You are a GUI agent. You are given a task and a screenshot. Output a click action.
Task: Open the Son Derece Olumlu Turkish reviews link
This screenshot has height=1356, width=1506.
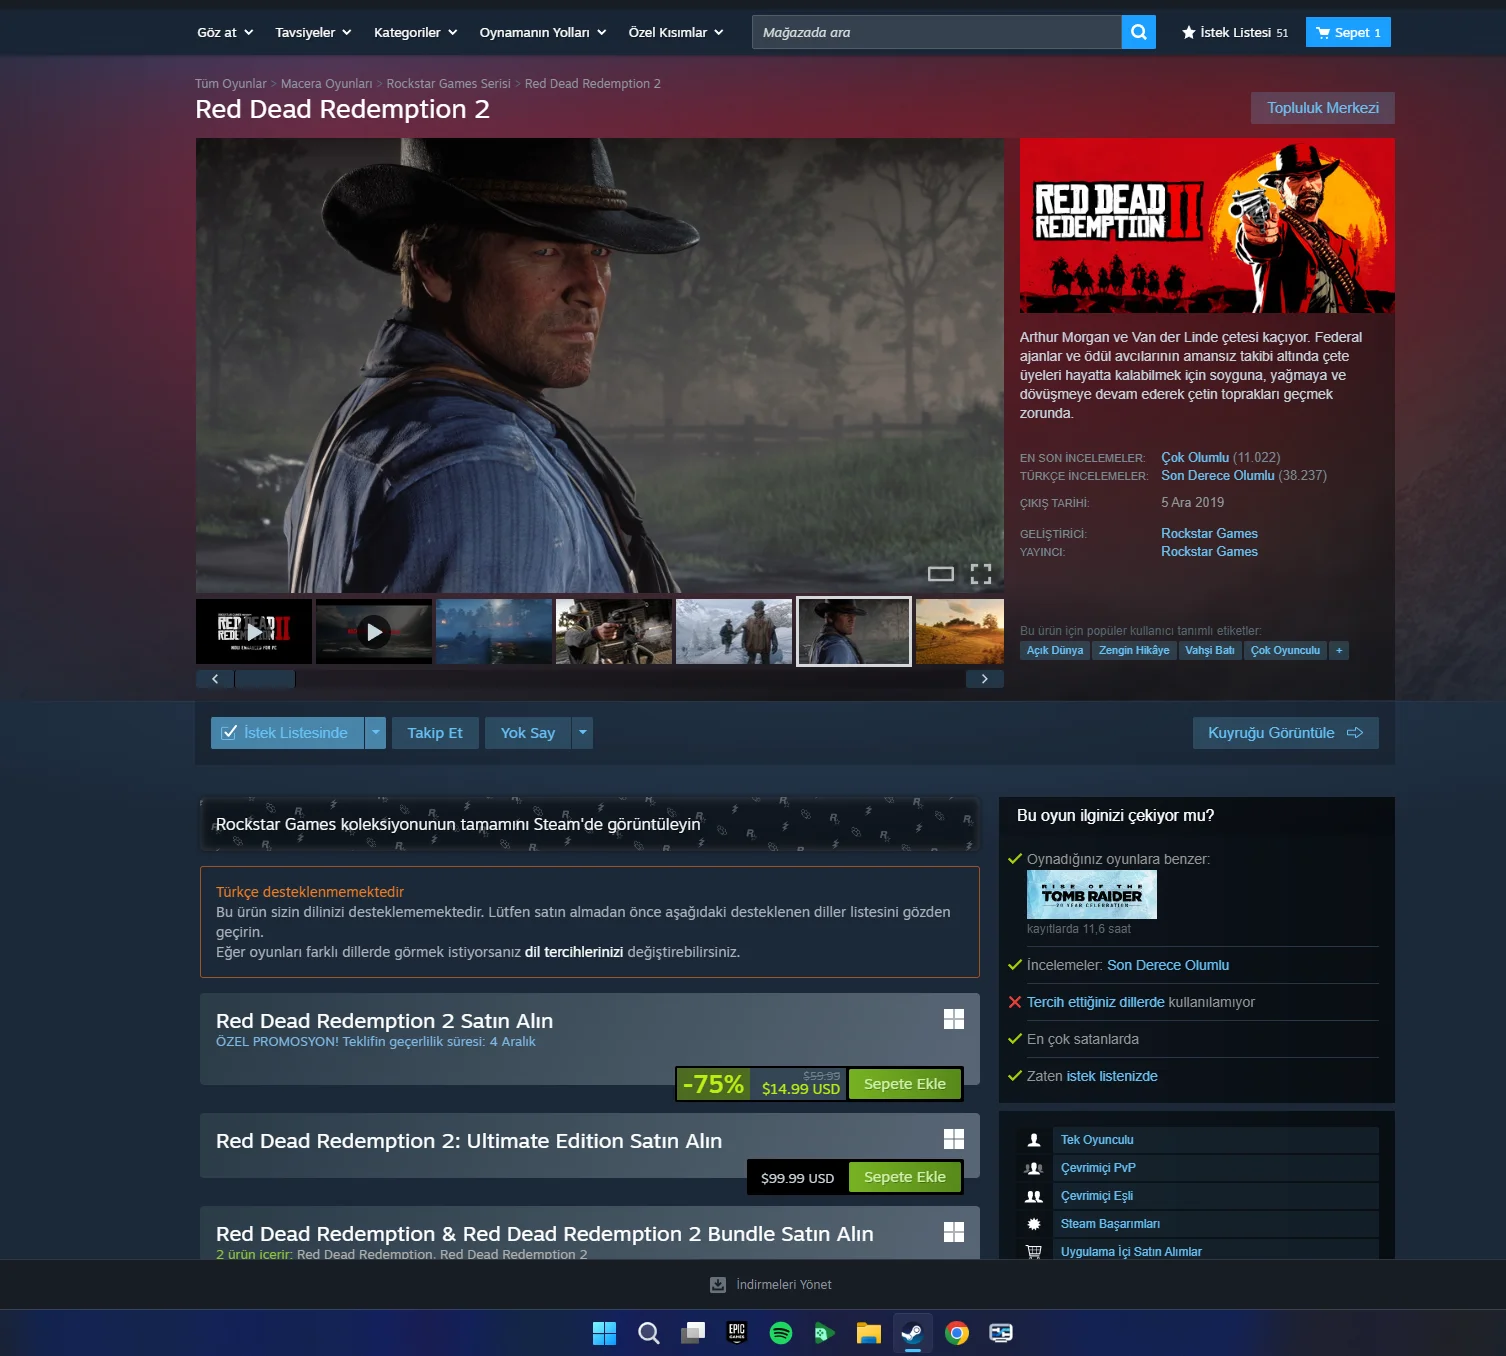1218,476
